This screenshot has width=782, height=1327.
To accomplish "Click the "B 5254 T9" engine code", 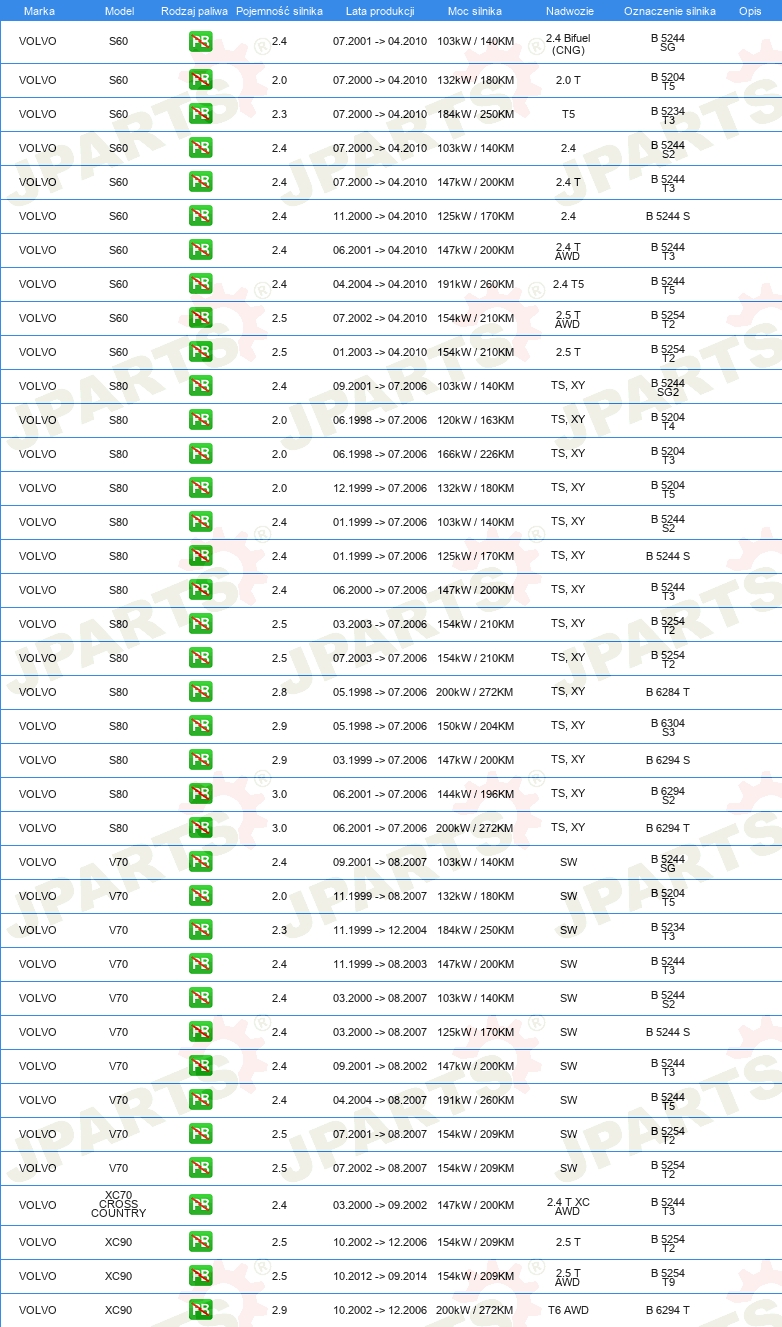I will [x=668, y=1278].
